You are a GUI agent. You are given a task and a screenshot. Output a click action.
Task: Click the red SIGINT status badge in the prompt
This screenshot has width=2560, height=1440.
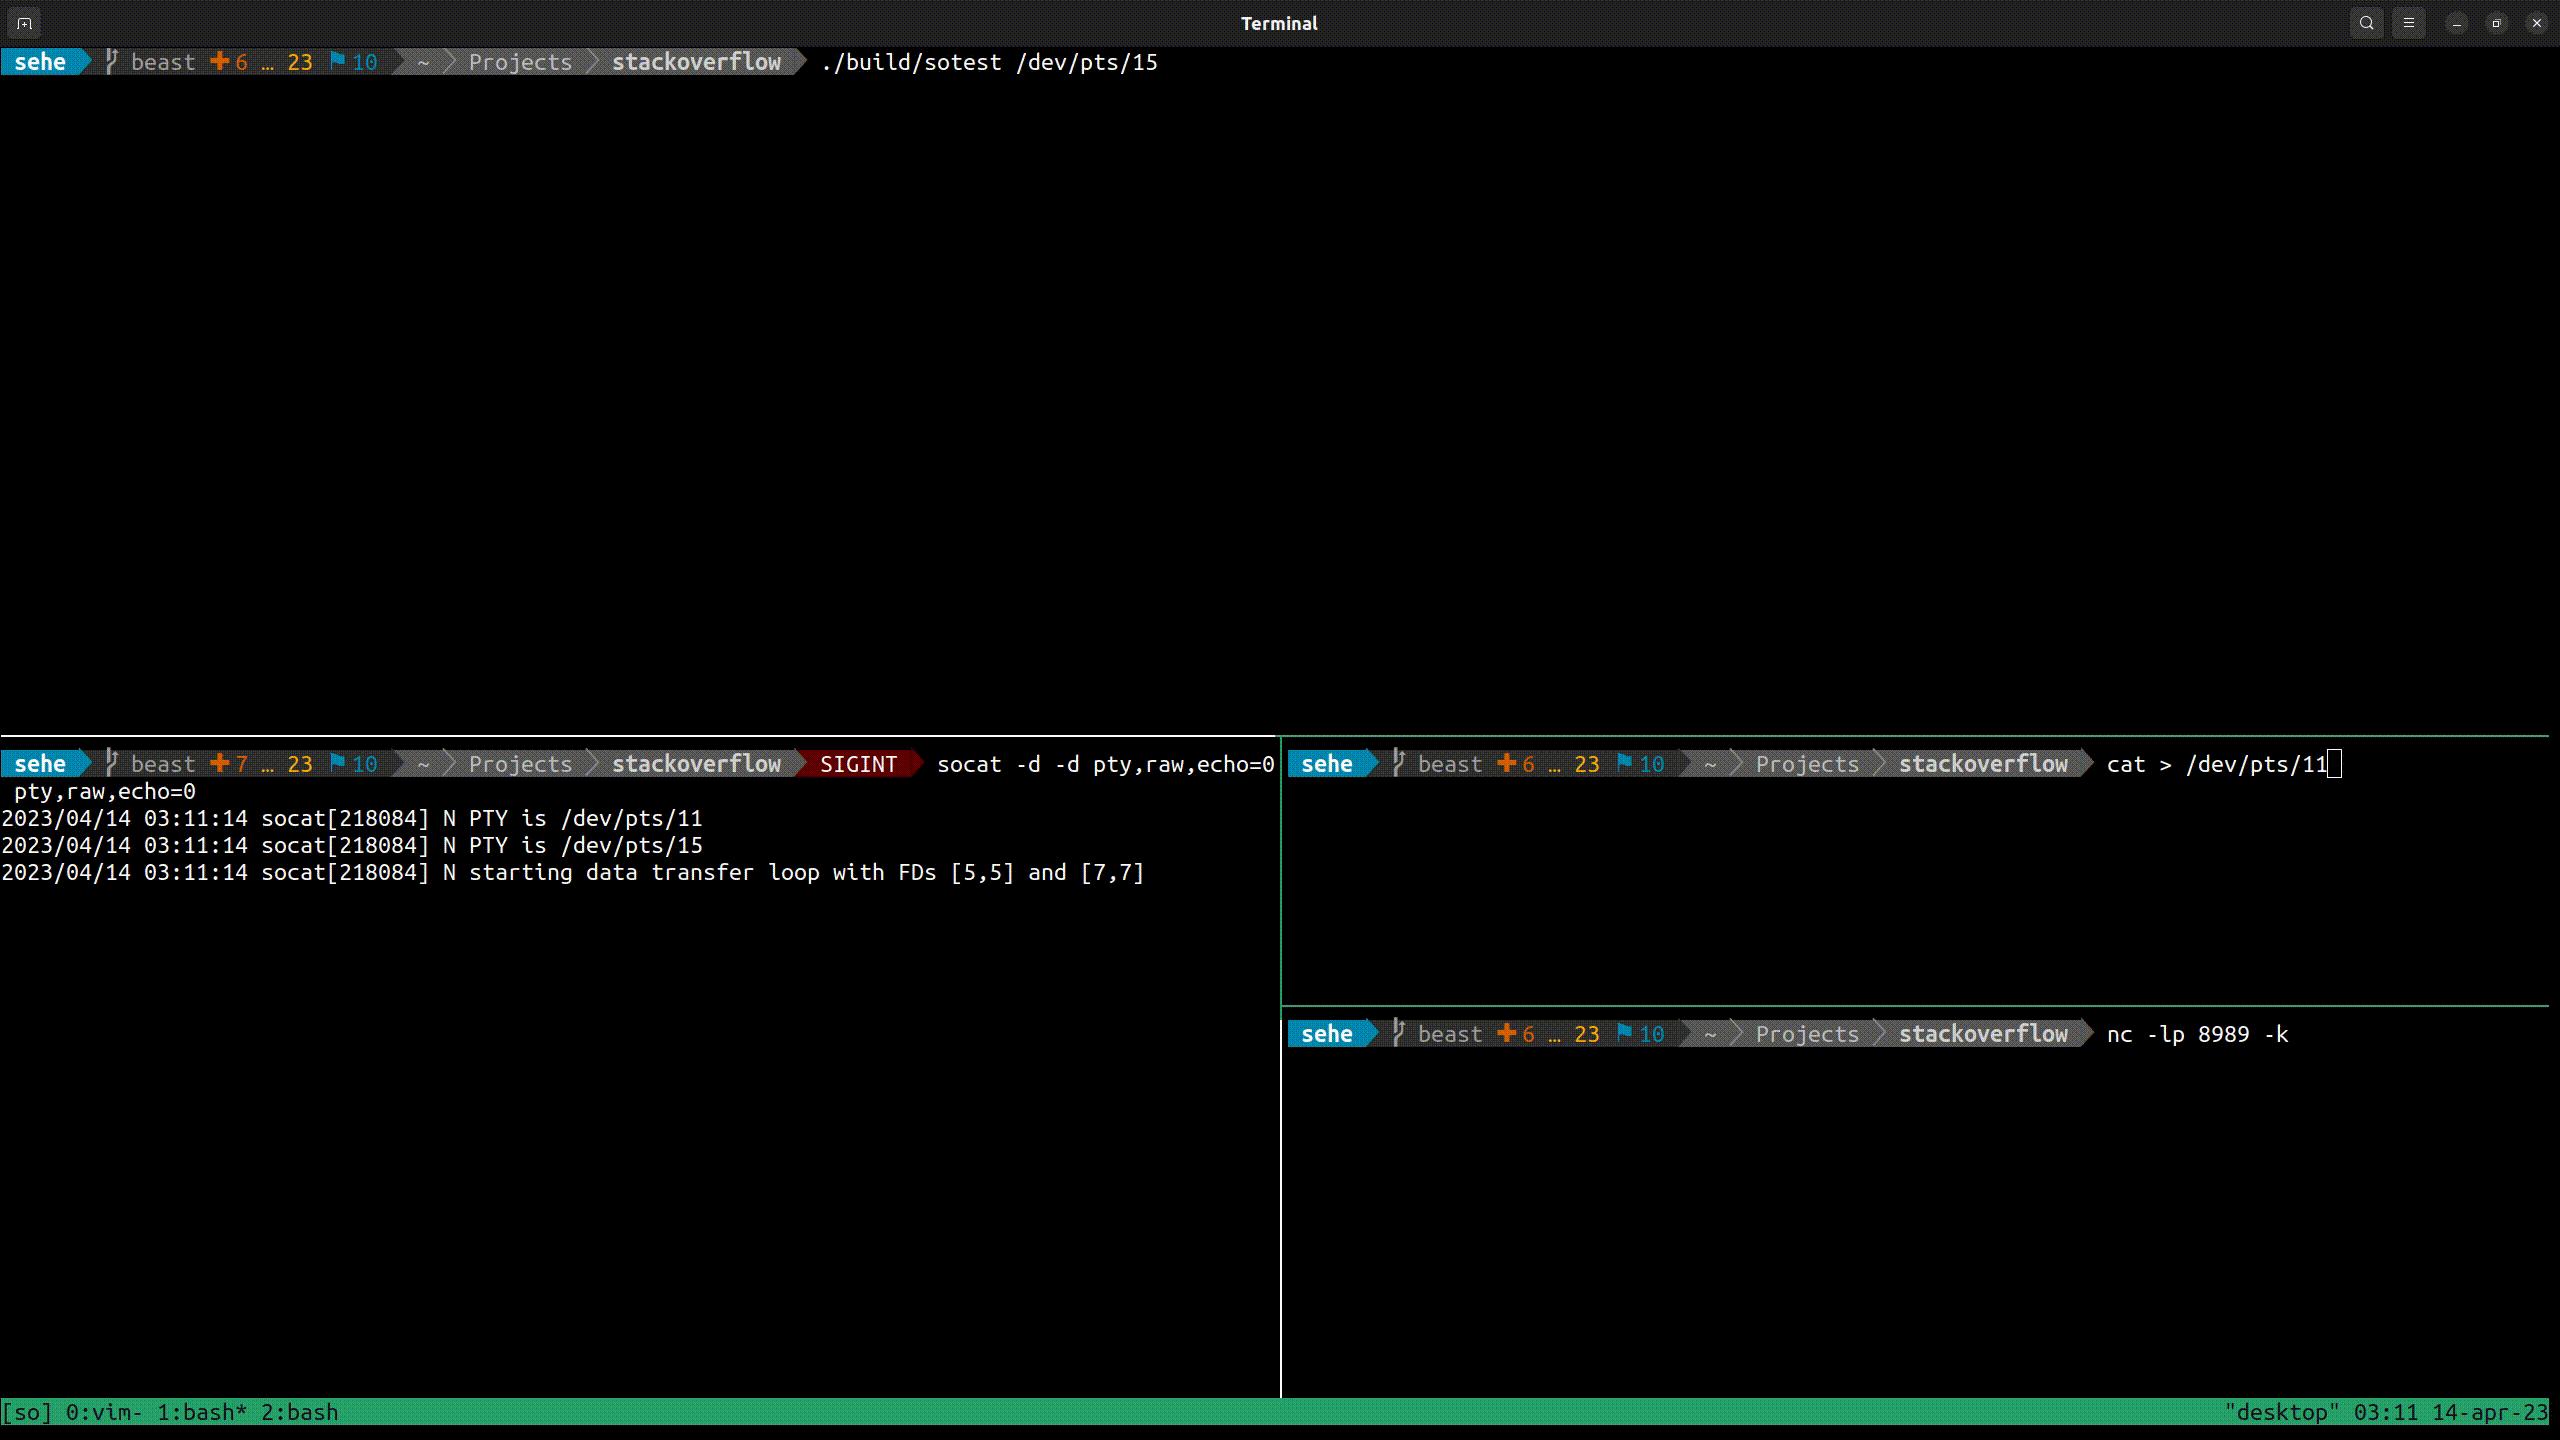coord(858,763)
